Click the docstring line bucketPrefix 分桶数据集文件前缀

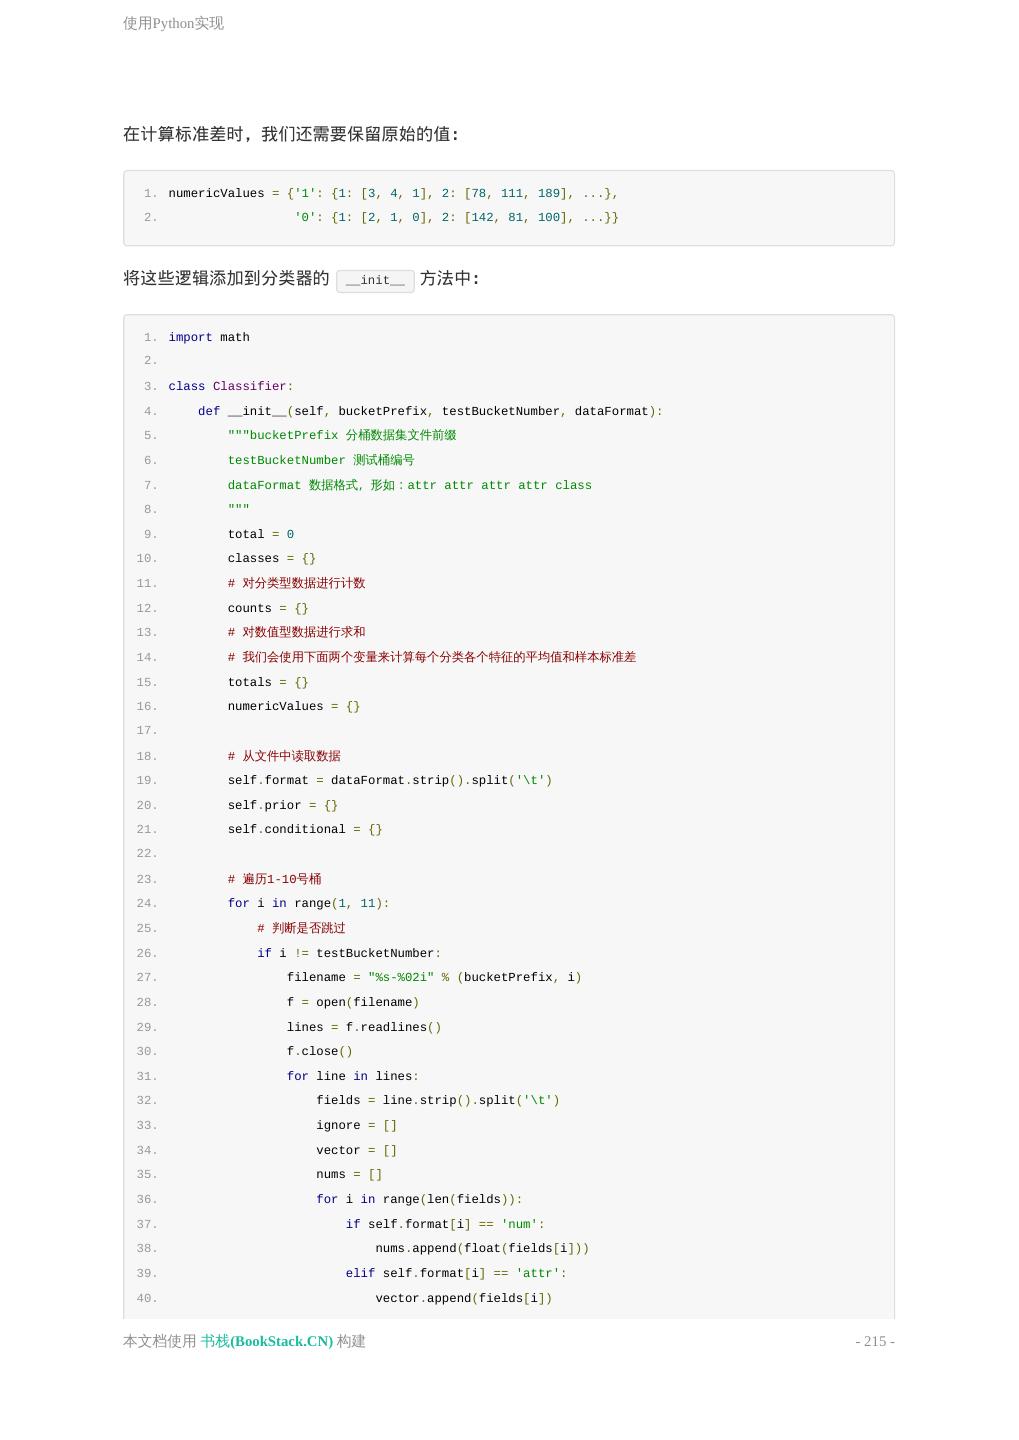342,435
